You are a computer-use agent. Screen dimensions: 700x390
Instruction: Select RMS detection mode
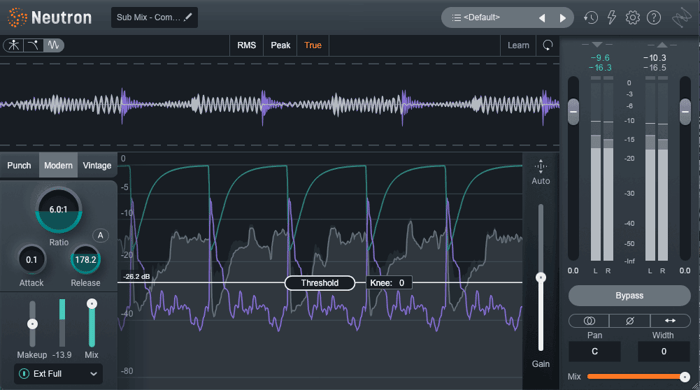[x=246, y=45]
